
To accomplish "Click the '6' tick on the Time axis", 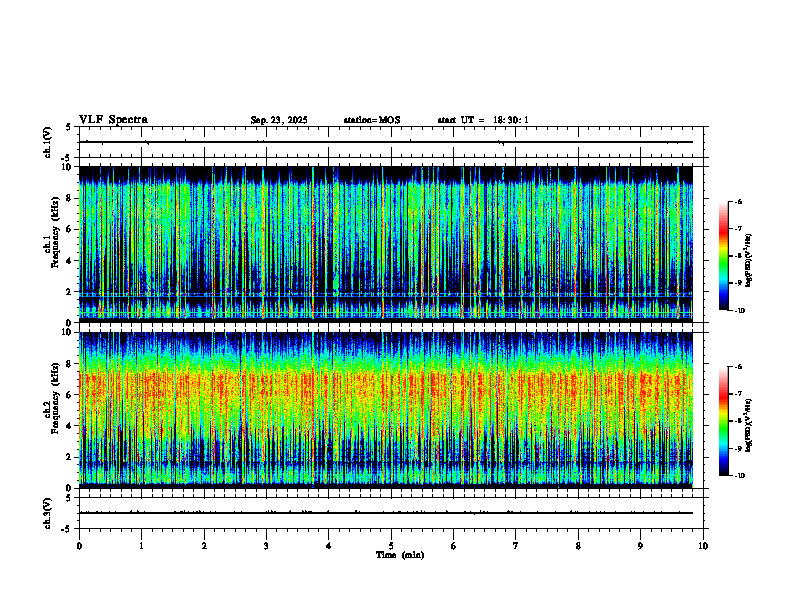I will coord(454,546).
